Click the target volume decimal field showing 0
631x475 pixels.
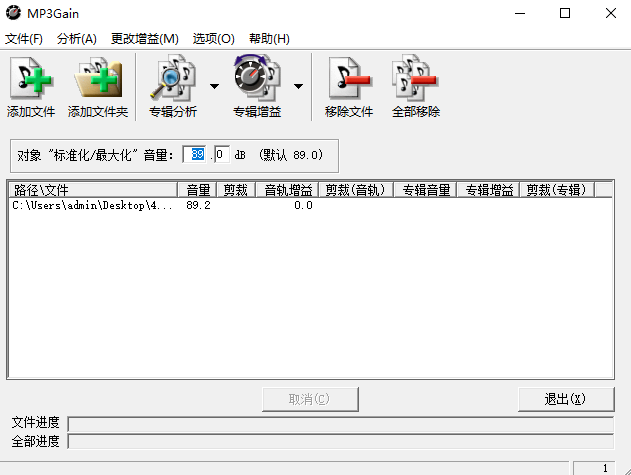click(222, 155)
